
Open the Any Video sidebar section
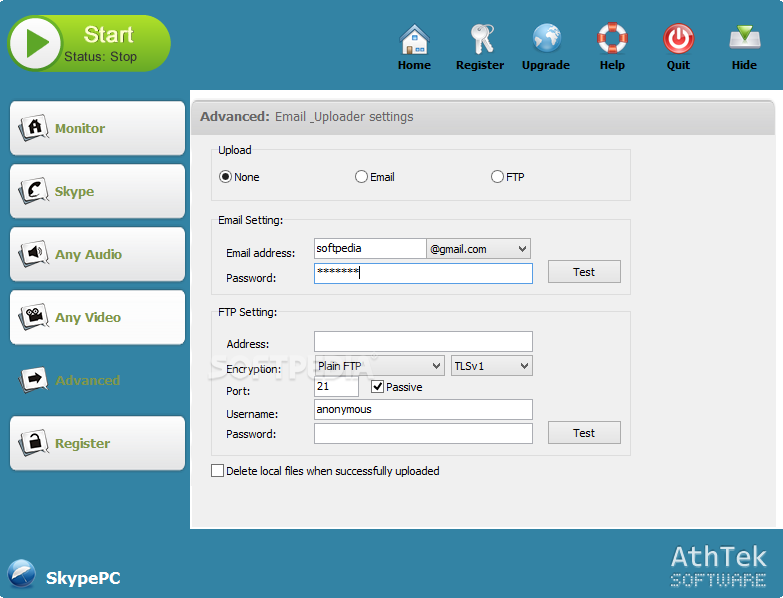pos(97,317)
